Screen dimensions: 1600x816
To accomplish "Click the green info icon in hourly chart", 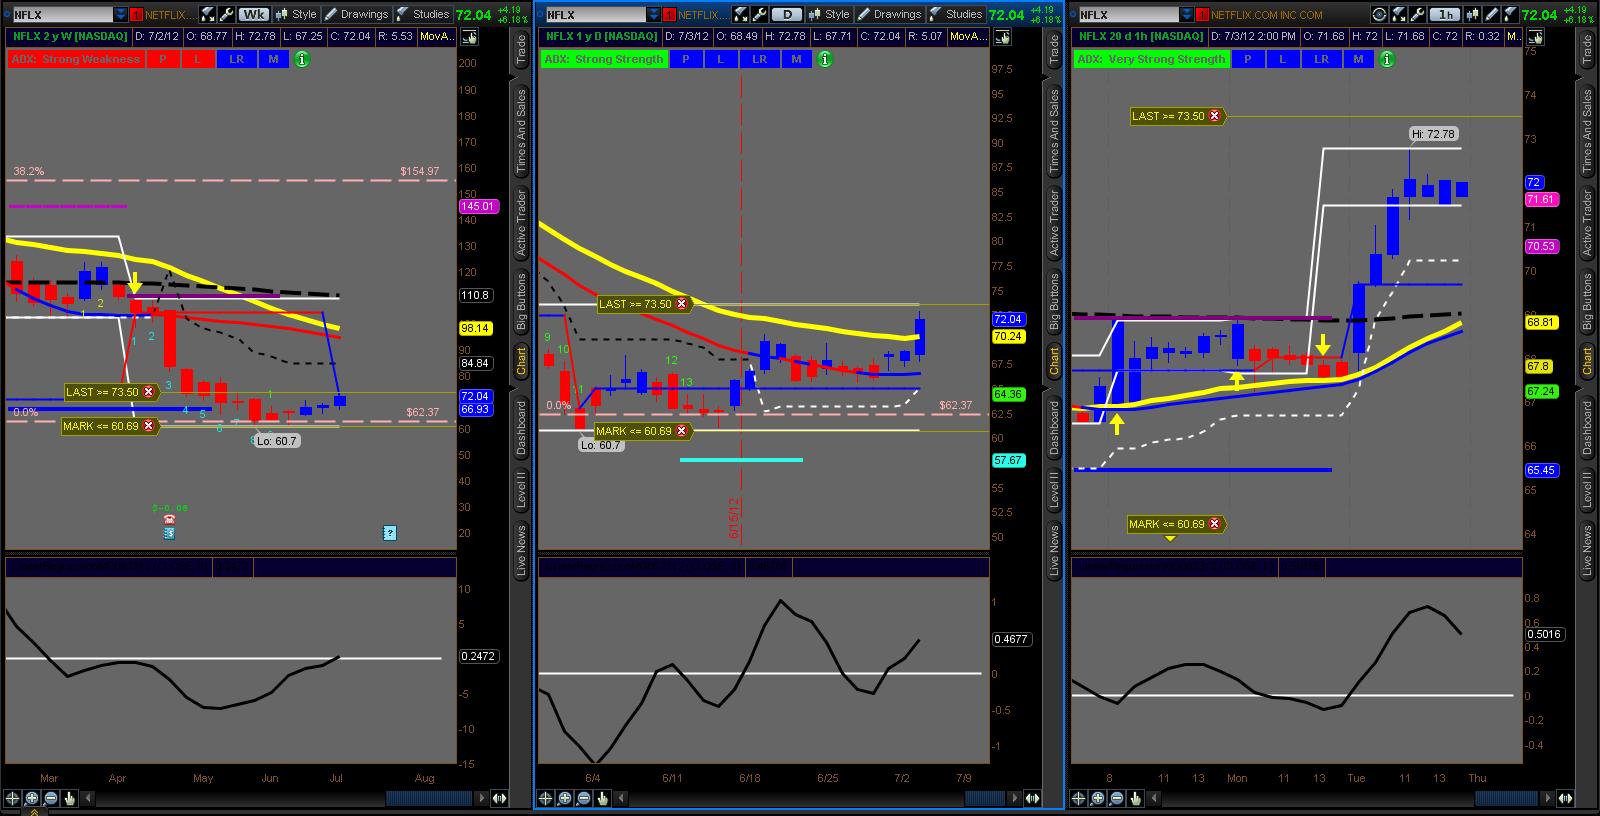I will pos(1387,59).
